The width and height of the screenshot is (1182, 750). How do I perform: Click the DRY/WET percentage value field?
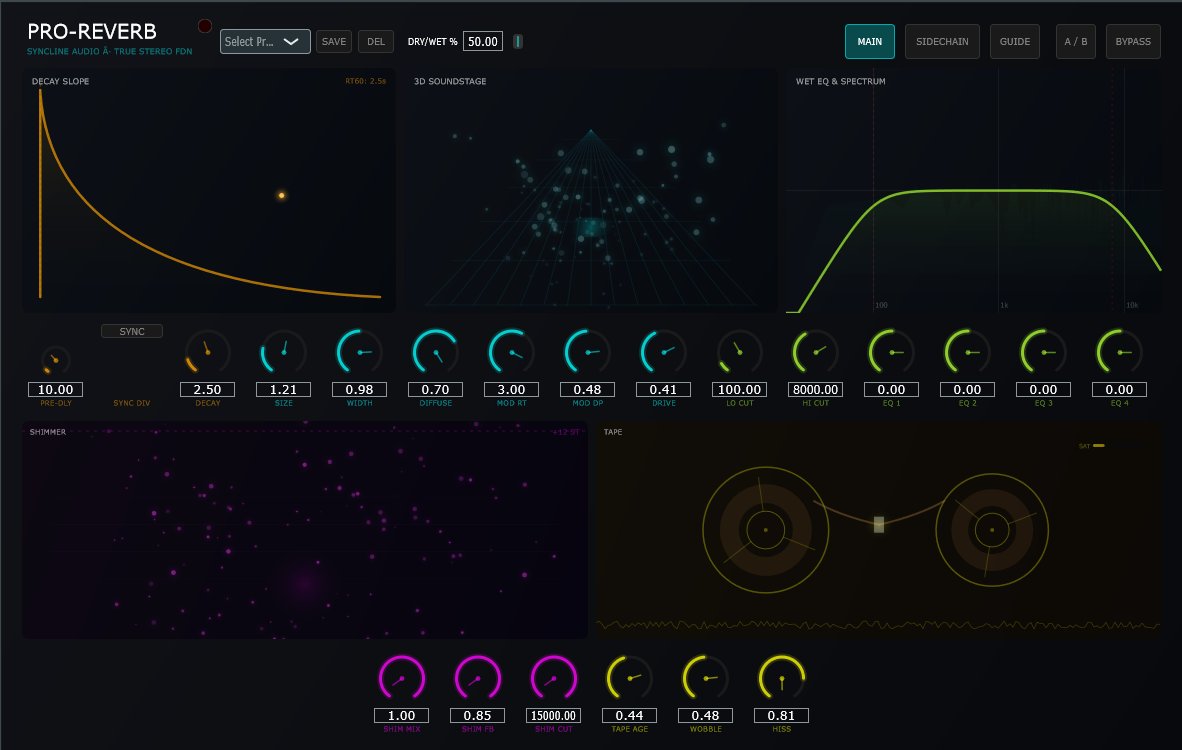point(483,41)
